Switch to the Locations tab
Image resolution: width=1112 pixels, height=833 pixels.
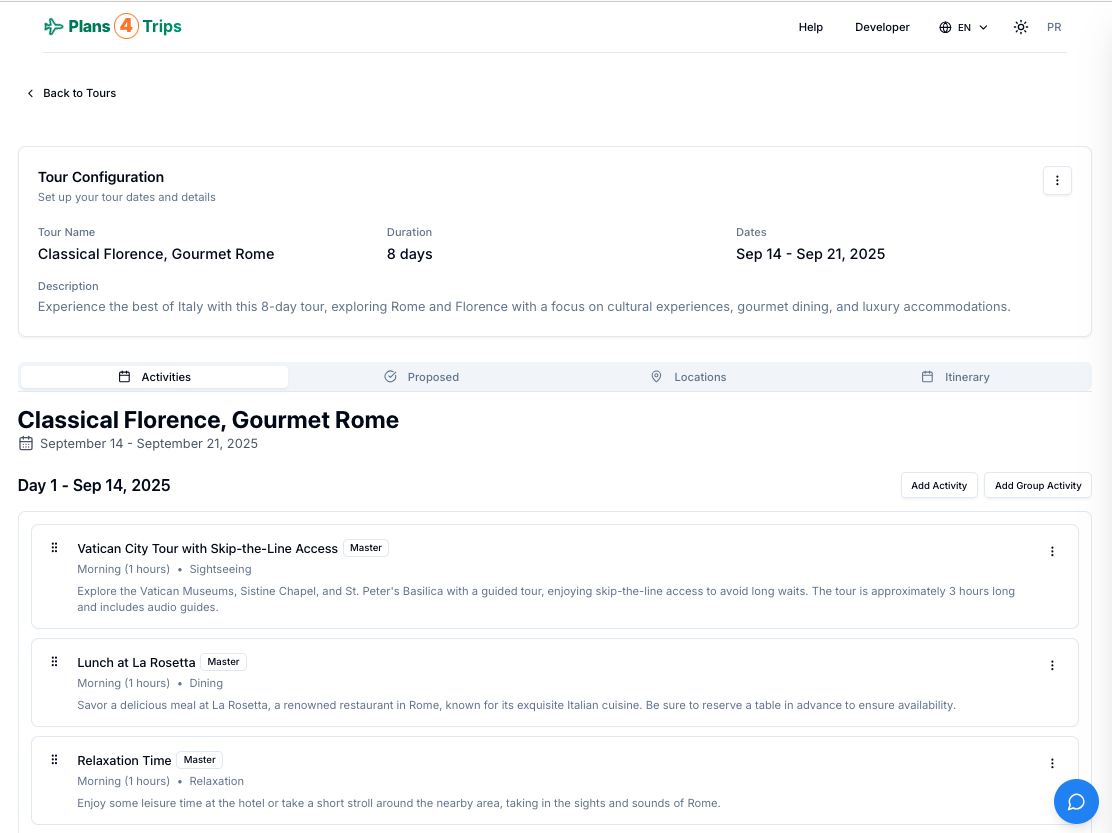pos(688,377)
